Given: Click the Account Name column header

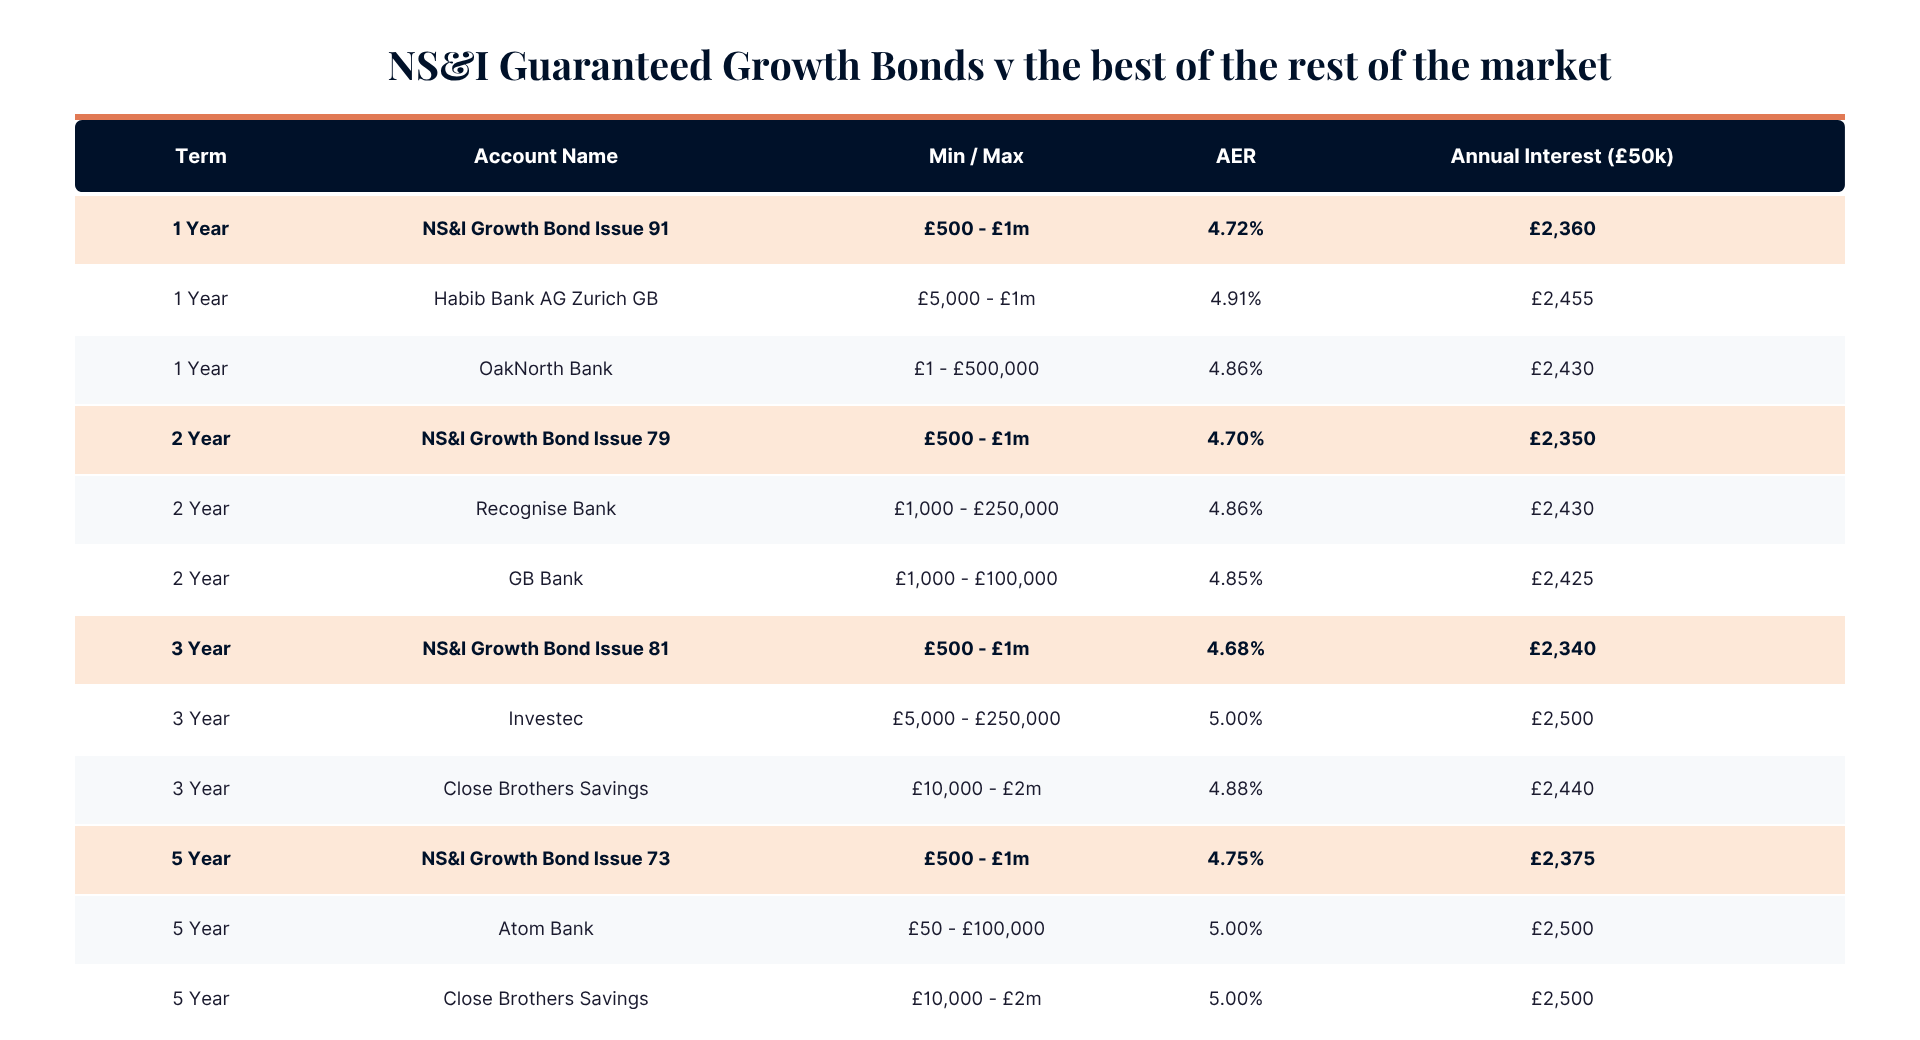Looking at the screenshot, I should [546, 156].
